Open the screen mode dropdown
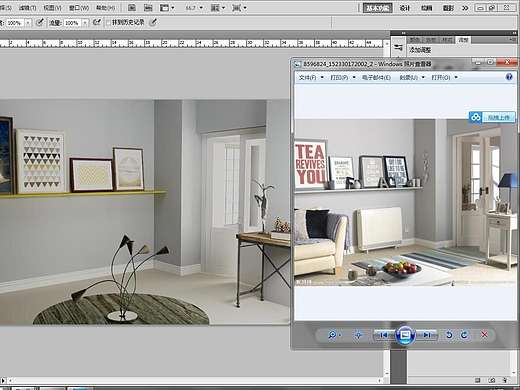The width and height of the screenshot is (520, 390). pyautogui.click(x=239, y=7)
